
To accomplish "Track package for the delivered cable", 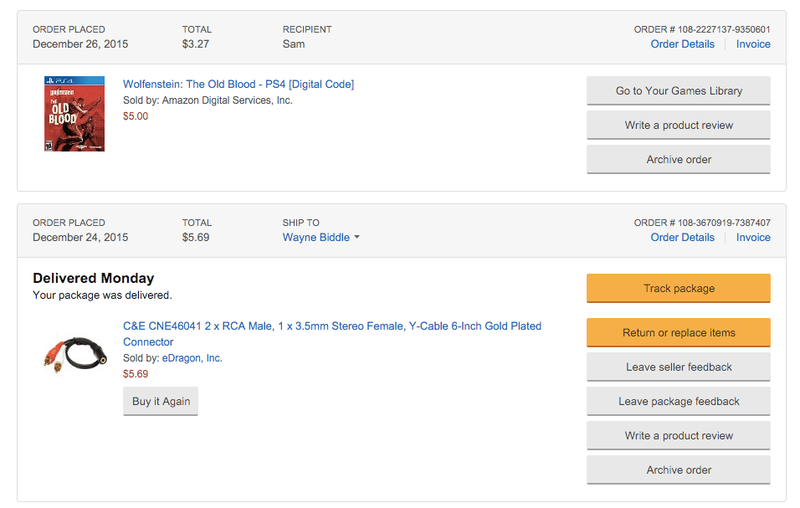I will click(x=679, y=288).
